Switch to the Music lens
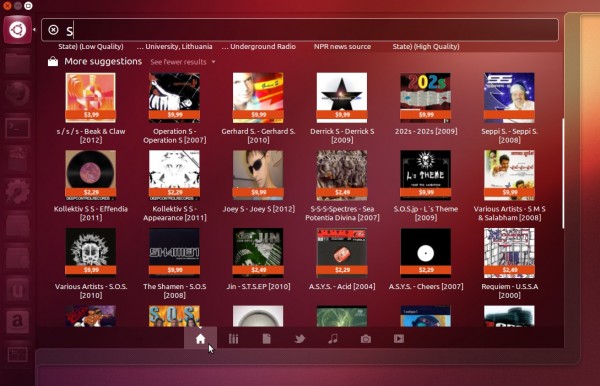600x386 pixels. tap(333, 339)
